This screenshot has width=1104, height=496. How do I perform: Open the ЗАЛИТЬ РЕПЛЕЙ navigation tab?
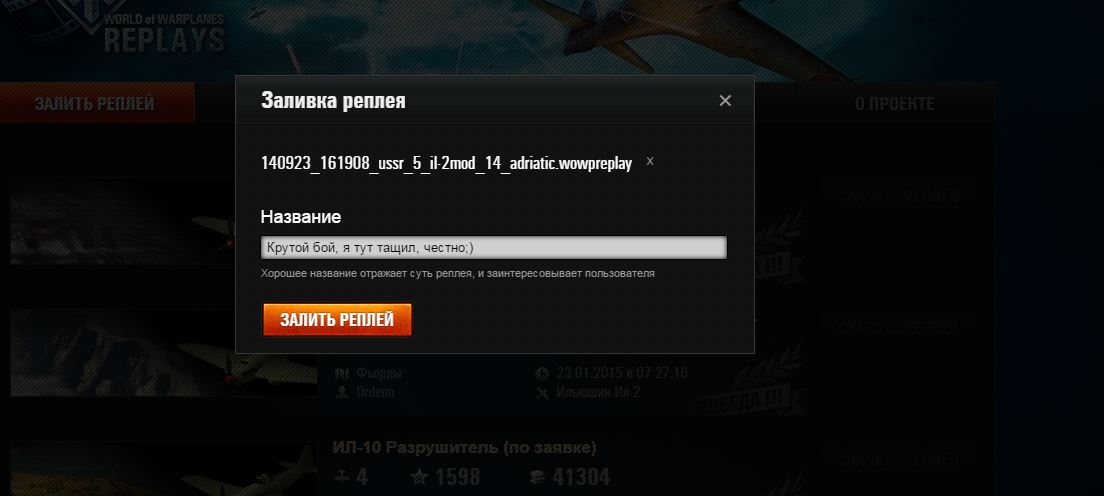click(x=97, y=103)
